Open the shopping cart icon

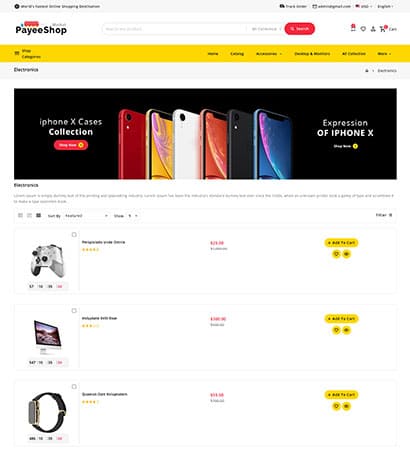click(x=383, y=29)
